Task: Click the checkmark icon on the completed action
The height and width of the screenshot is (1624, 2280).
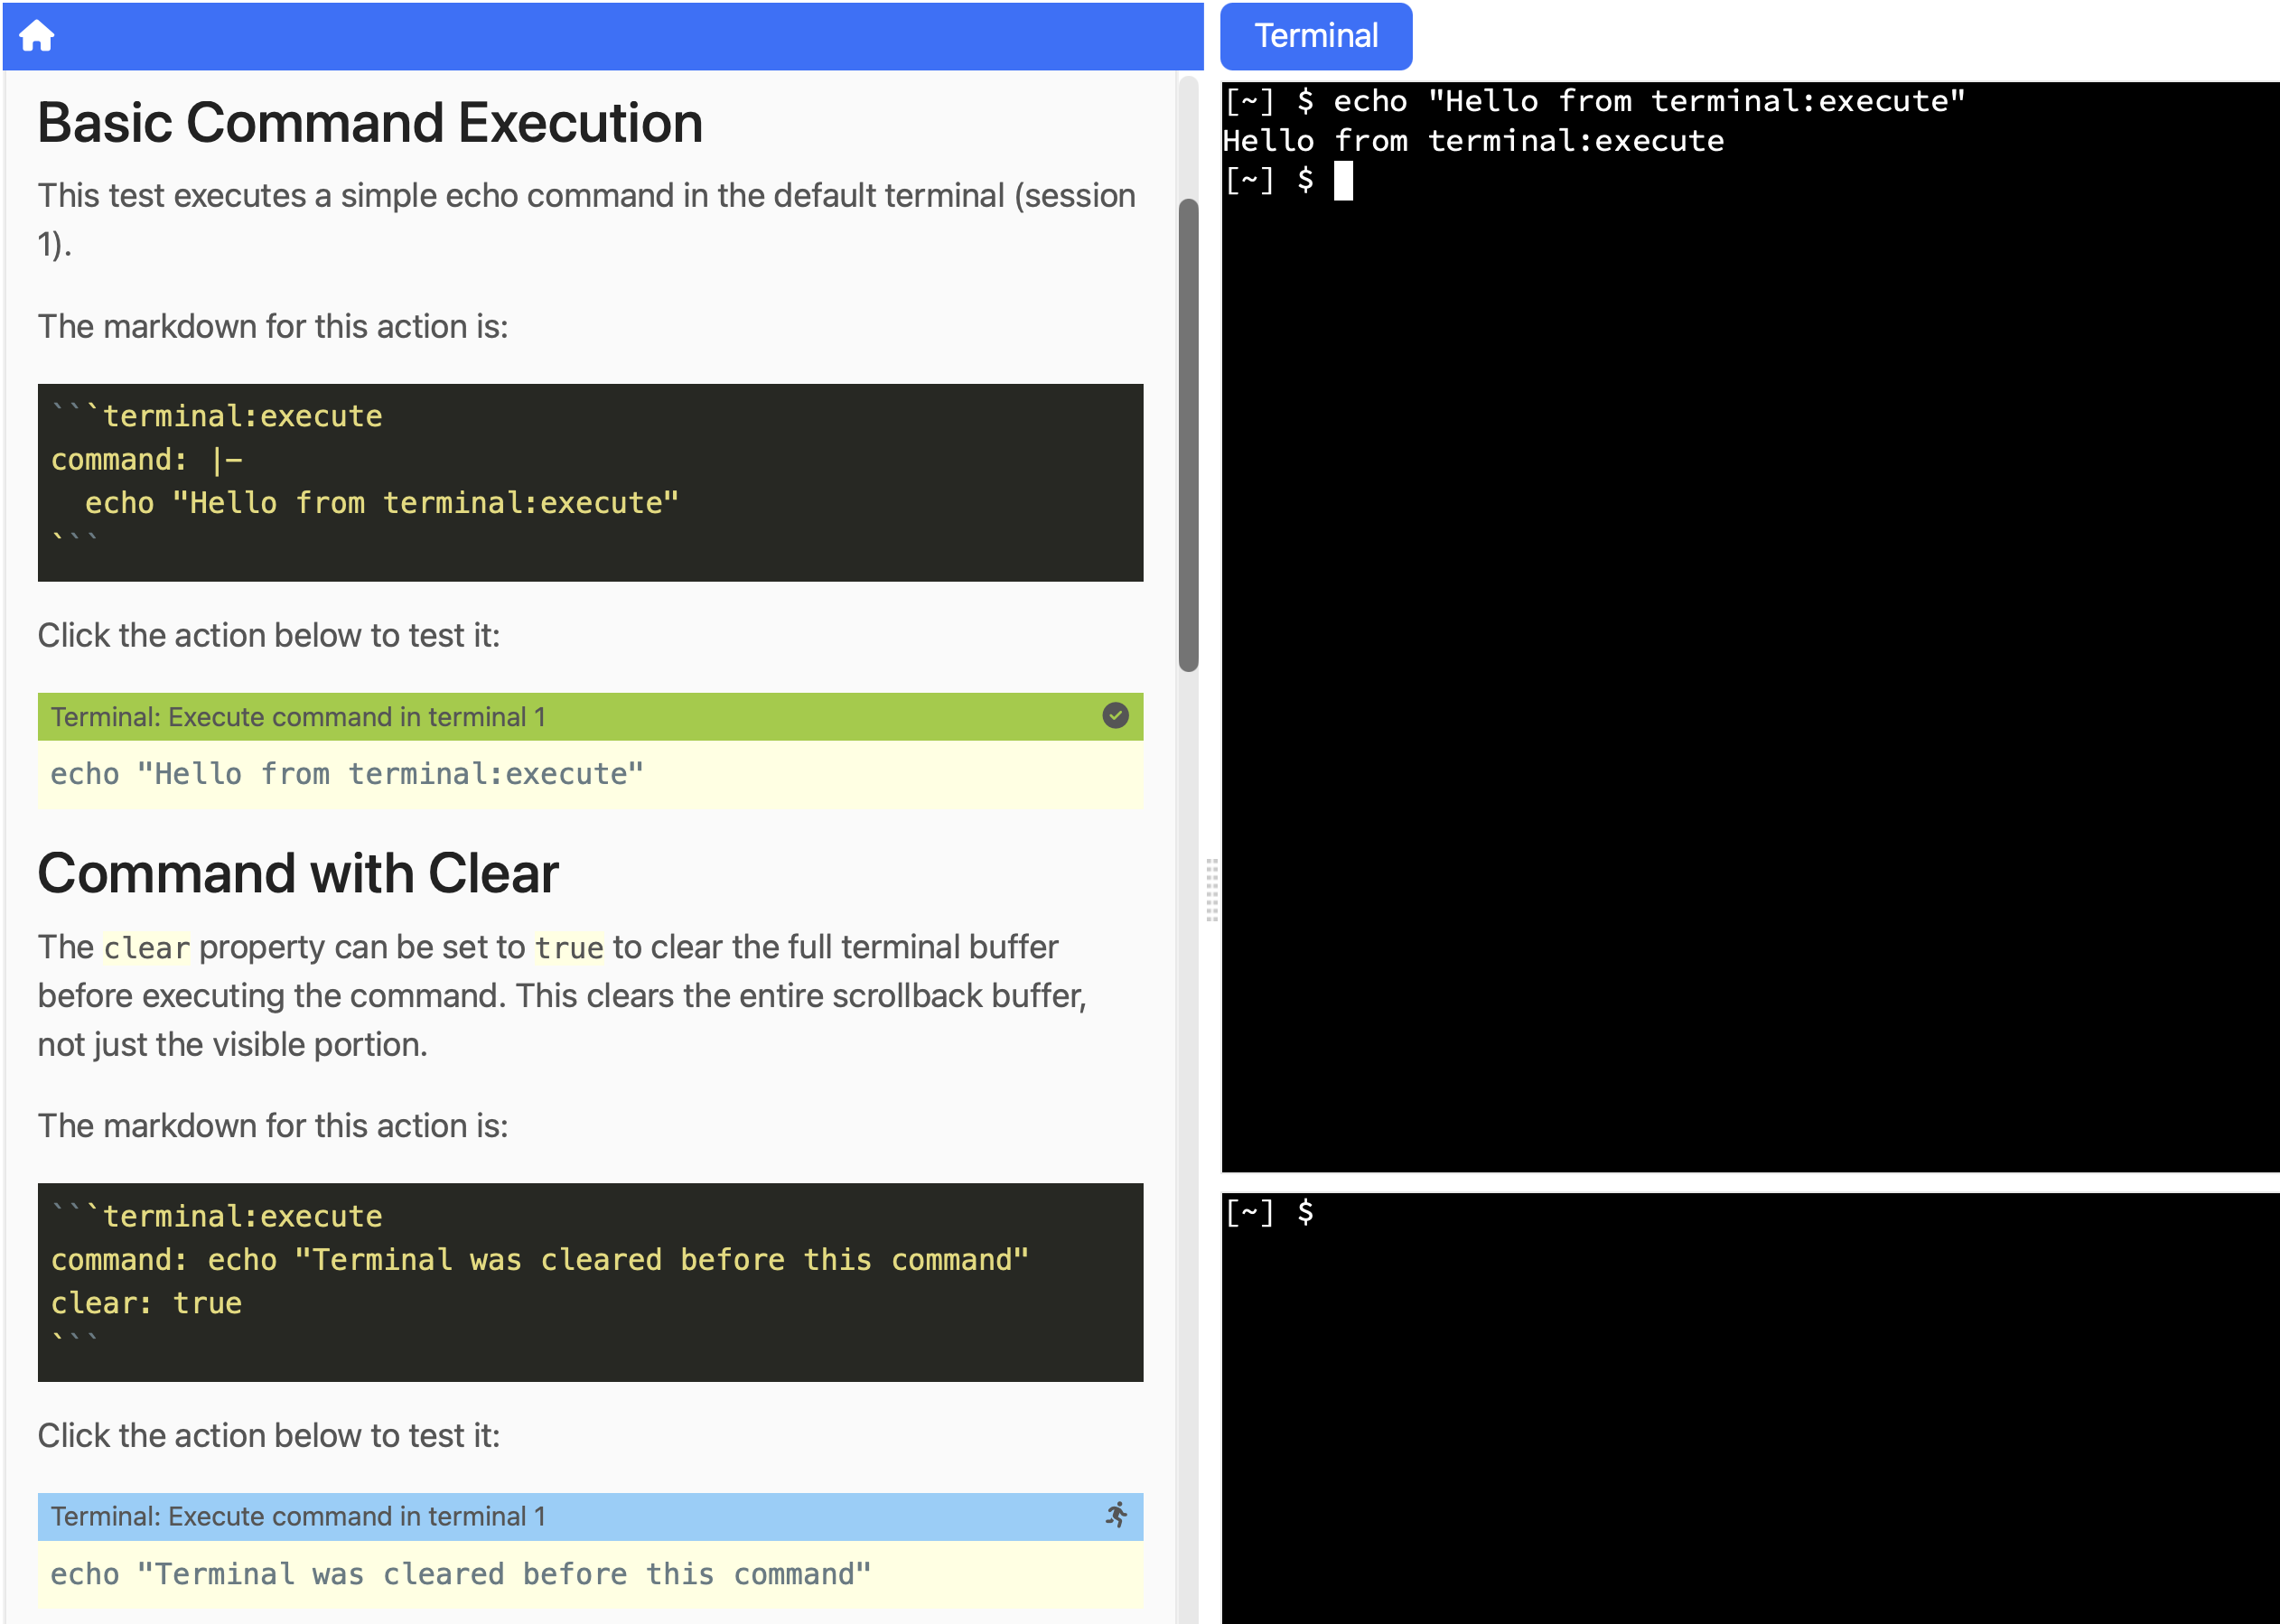Action: pos(1114,716)
